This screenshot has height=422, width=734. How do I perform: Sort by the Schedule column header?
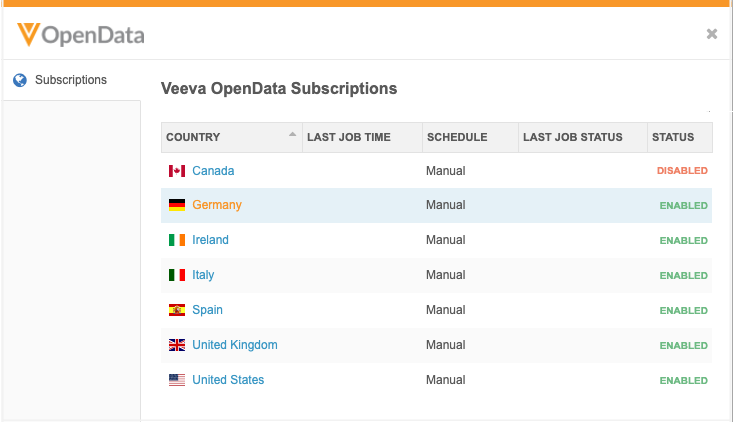point(457,137)
